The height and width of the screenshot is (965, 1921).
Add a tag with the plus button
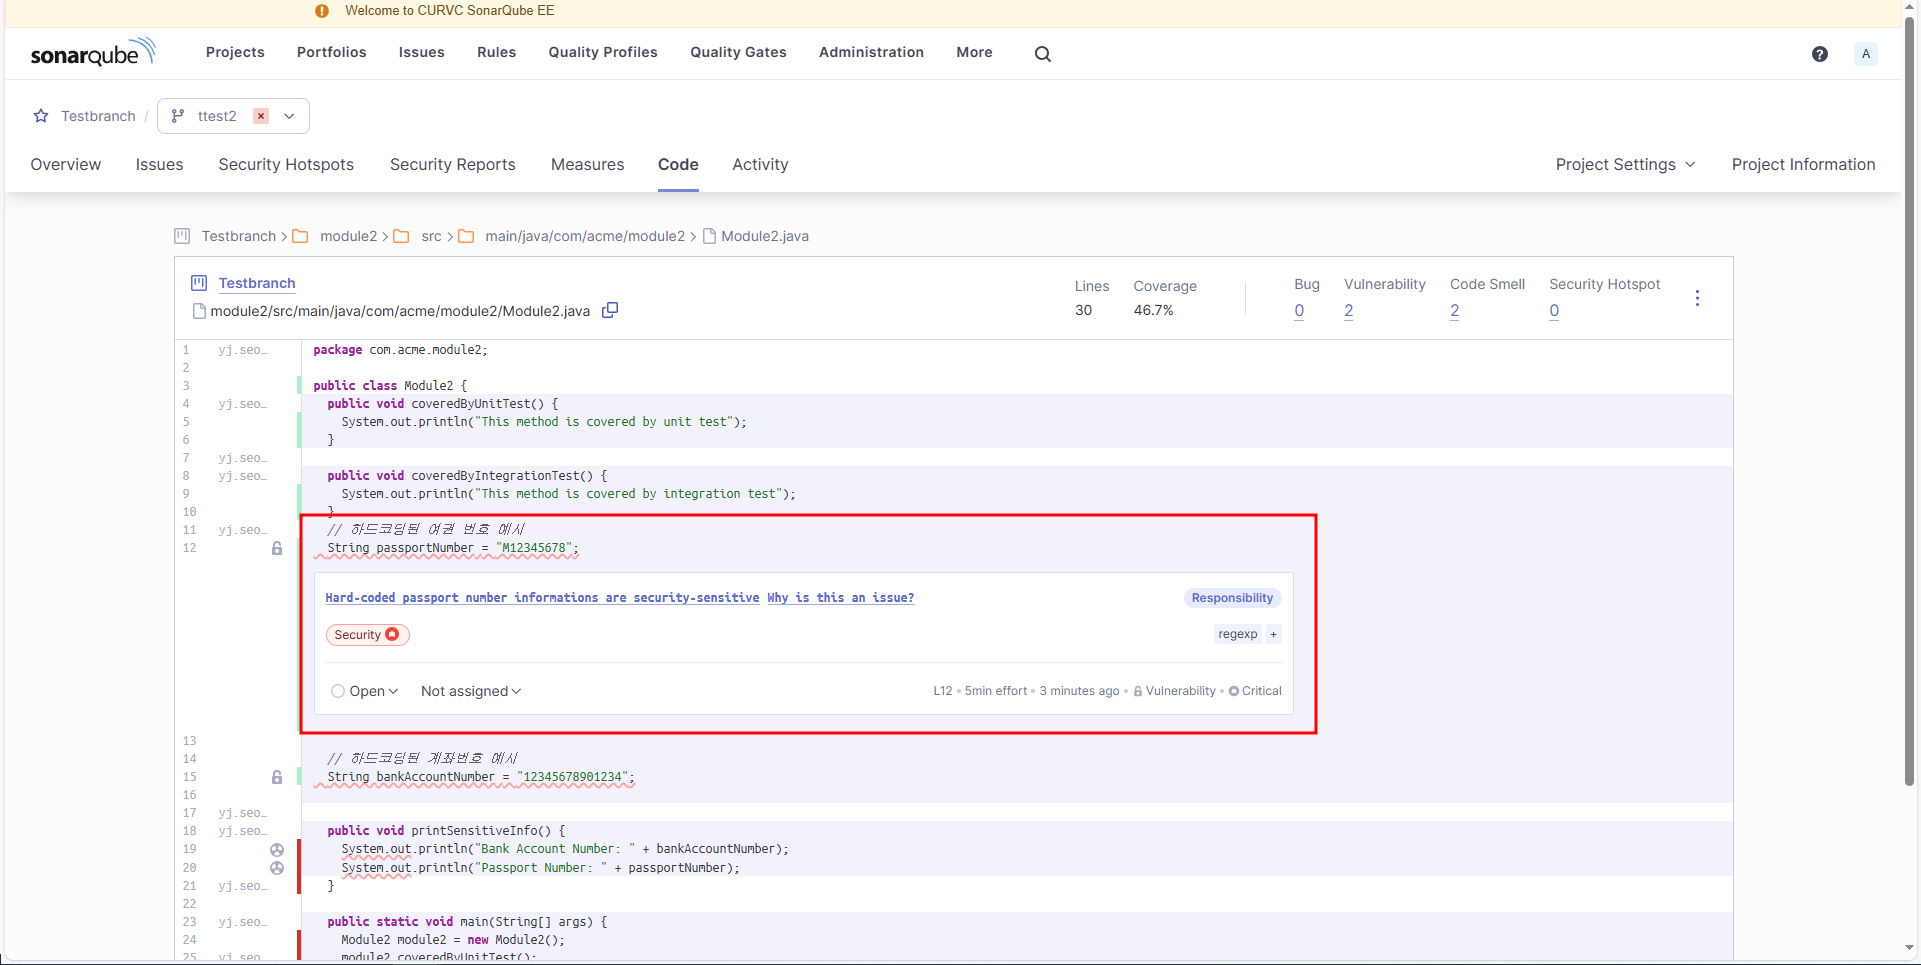tap(1273, 634)
